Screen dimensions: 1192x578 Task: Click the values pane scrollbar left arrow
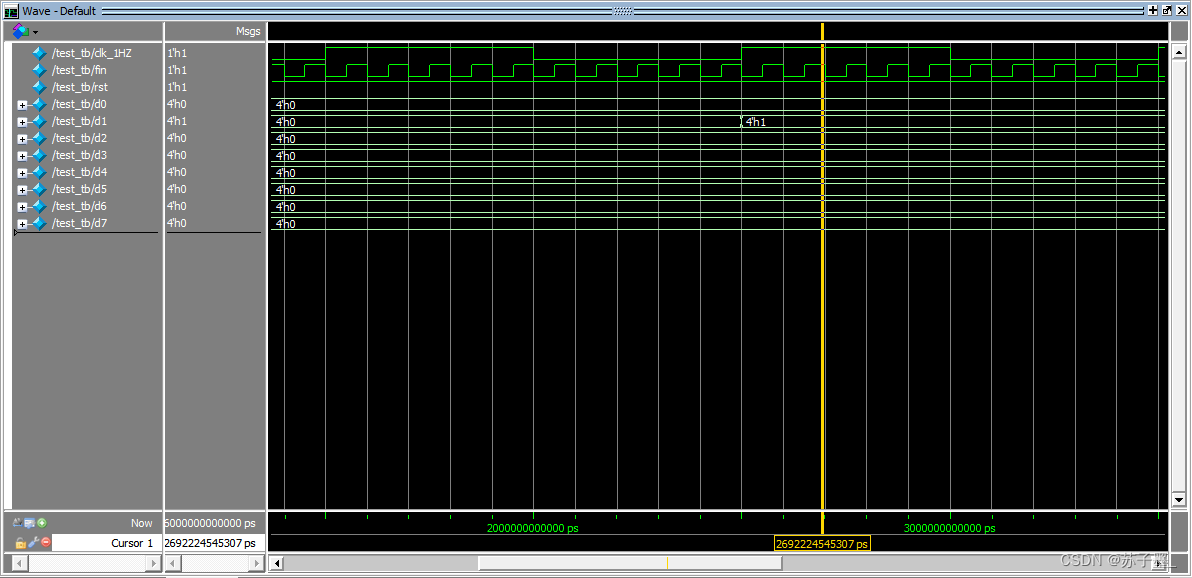point(173,563)
